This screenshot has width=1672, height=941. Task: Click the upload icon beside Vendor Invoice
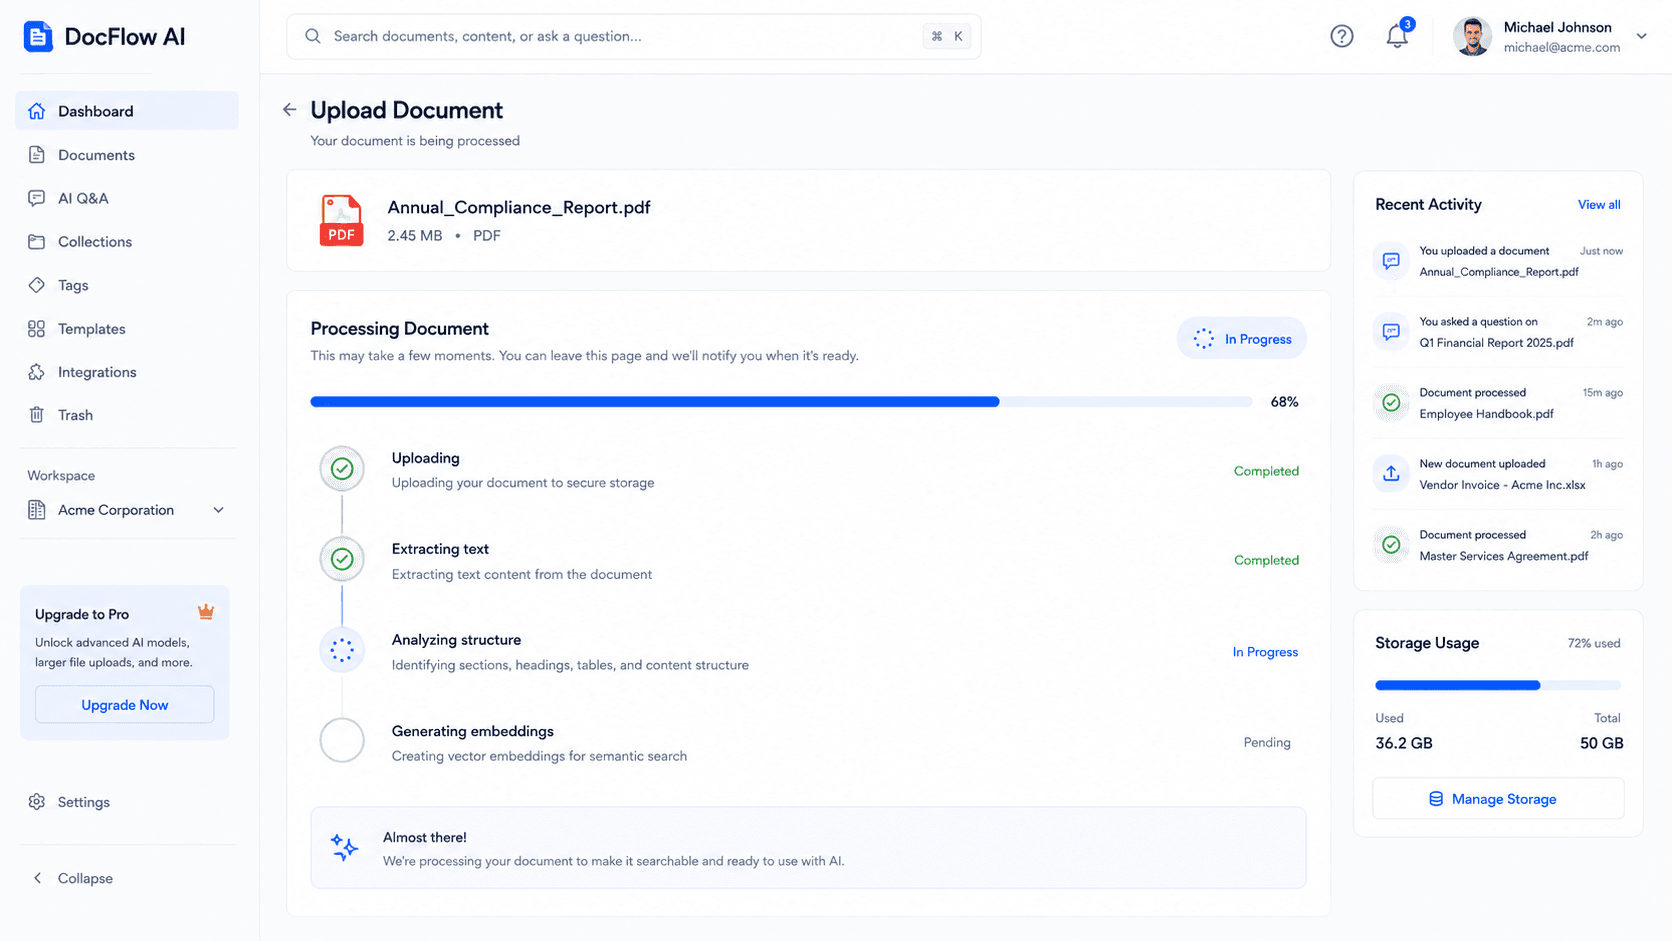[1391, 474]
